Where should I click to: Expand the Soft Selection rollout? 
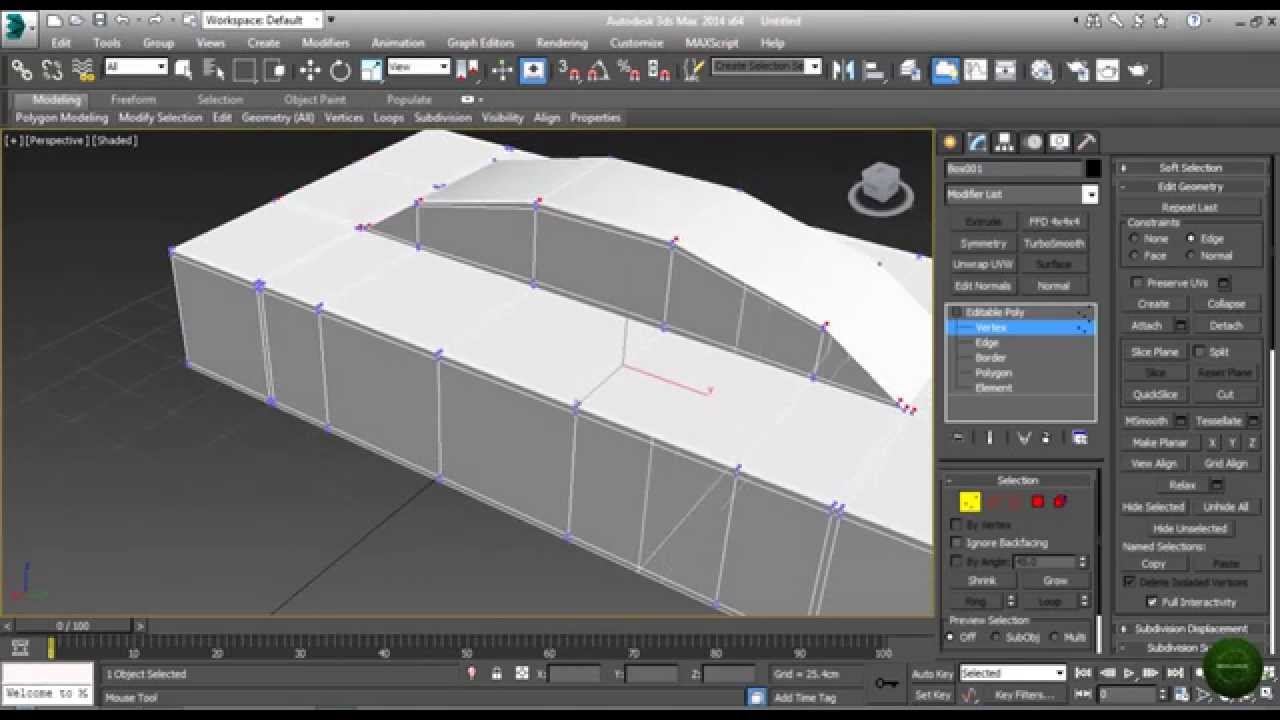pyautogui.click(x=1191, y=168)
